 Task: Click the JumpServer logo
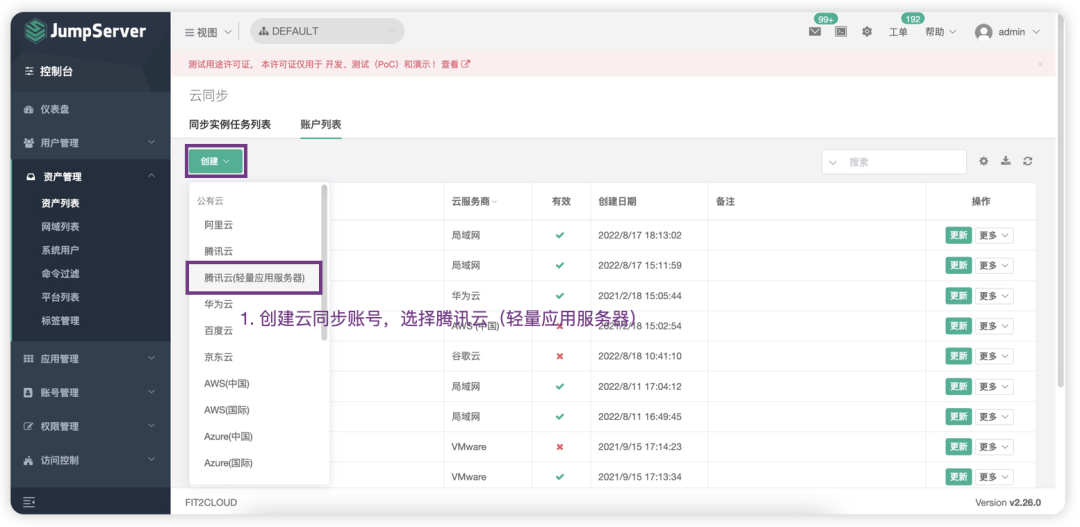pos(85,31)
